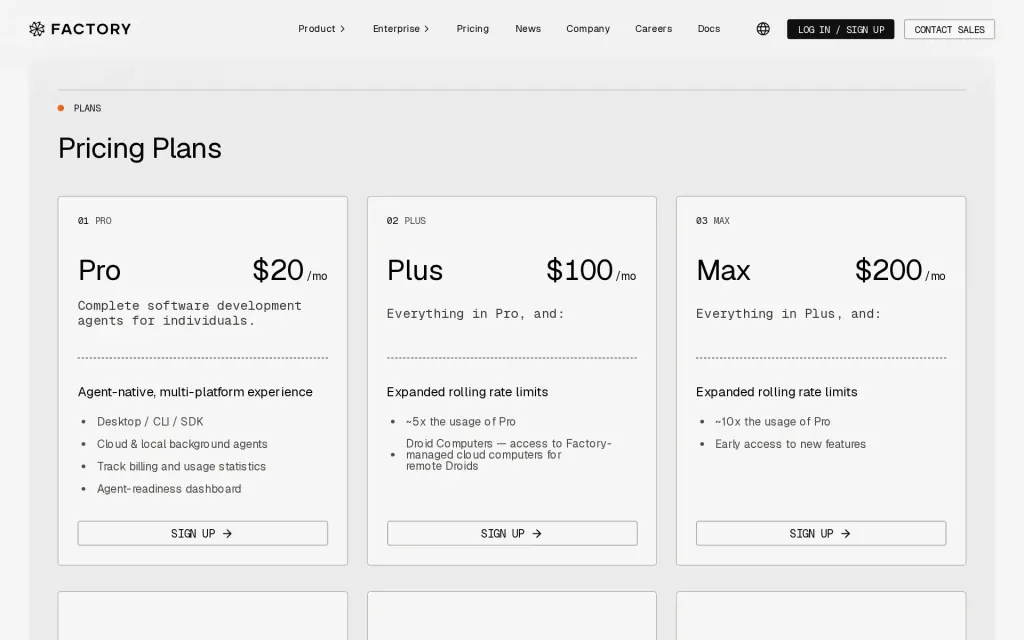Click the $20 /mo price
This screenshot has width=1024, height=640.
coord(290,270)
